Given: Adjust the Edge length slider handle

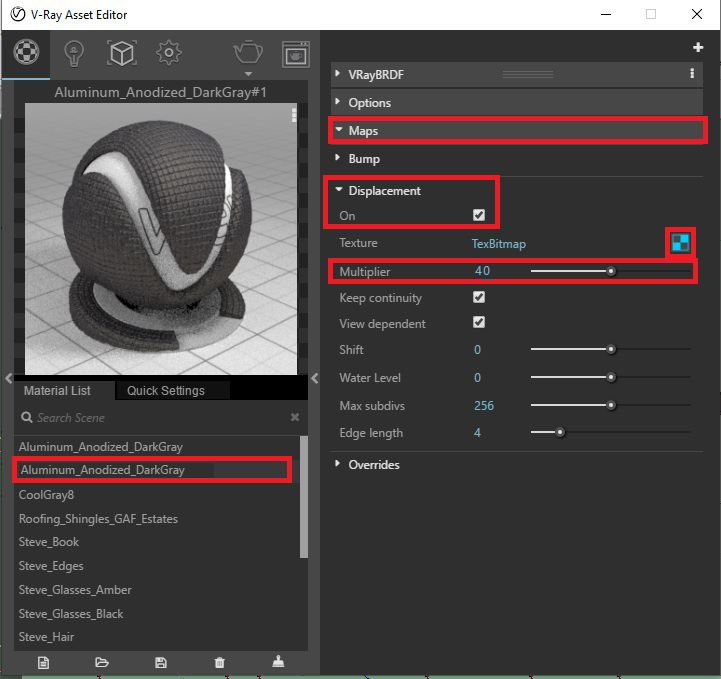Looking at the screenshot, I should [560, 433].
